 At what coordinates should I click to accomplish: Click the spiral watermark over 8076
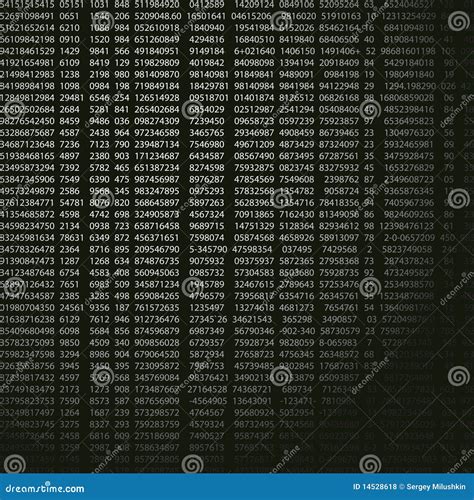(103, 199)
